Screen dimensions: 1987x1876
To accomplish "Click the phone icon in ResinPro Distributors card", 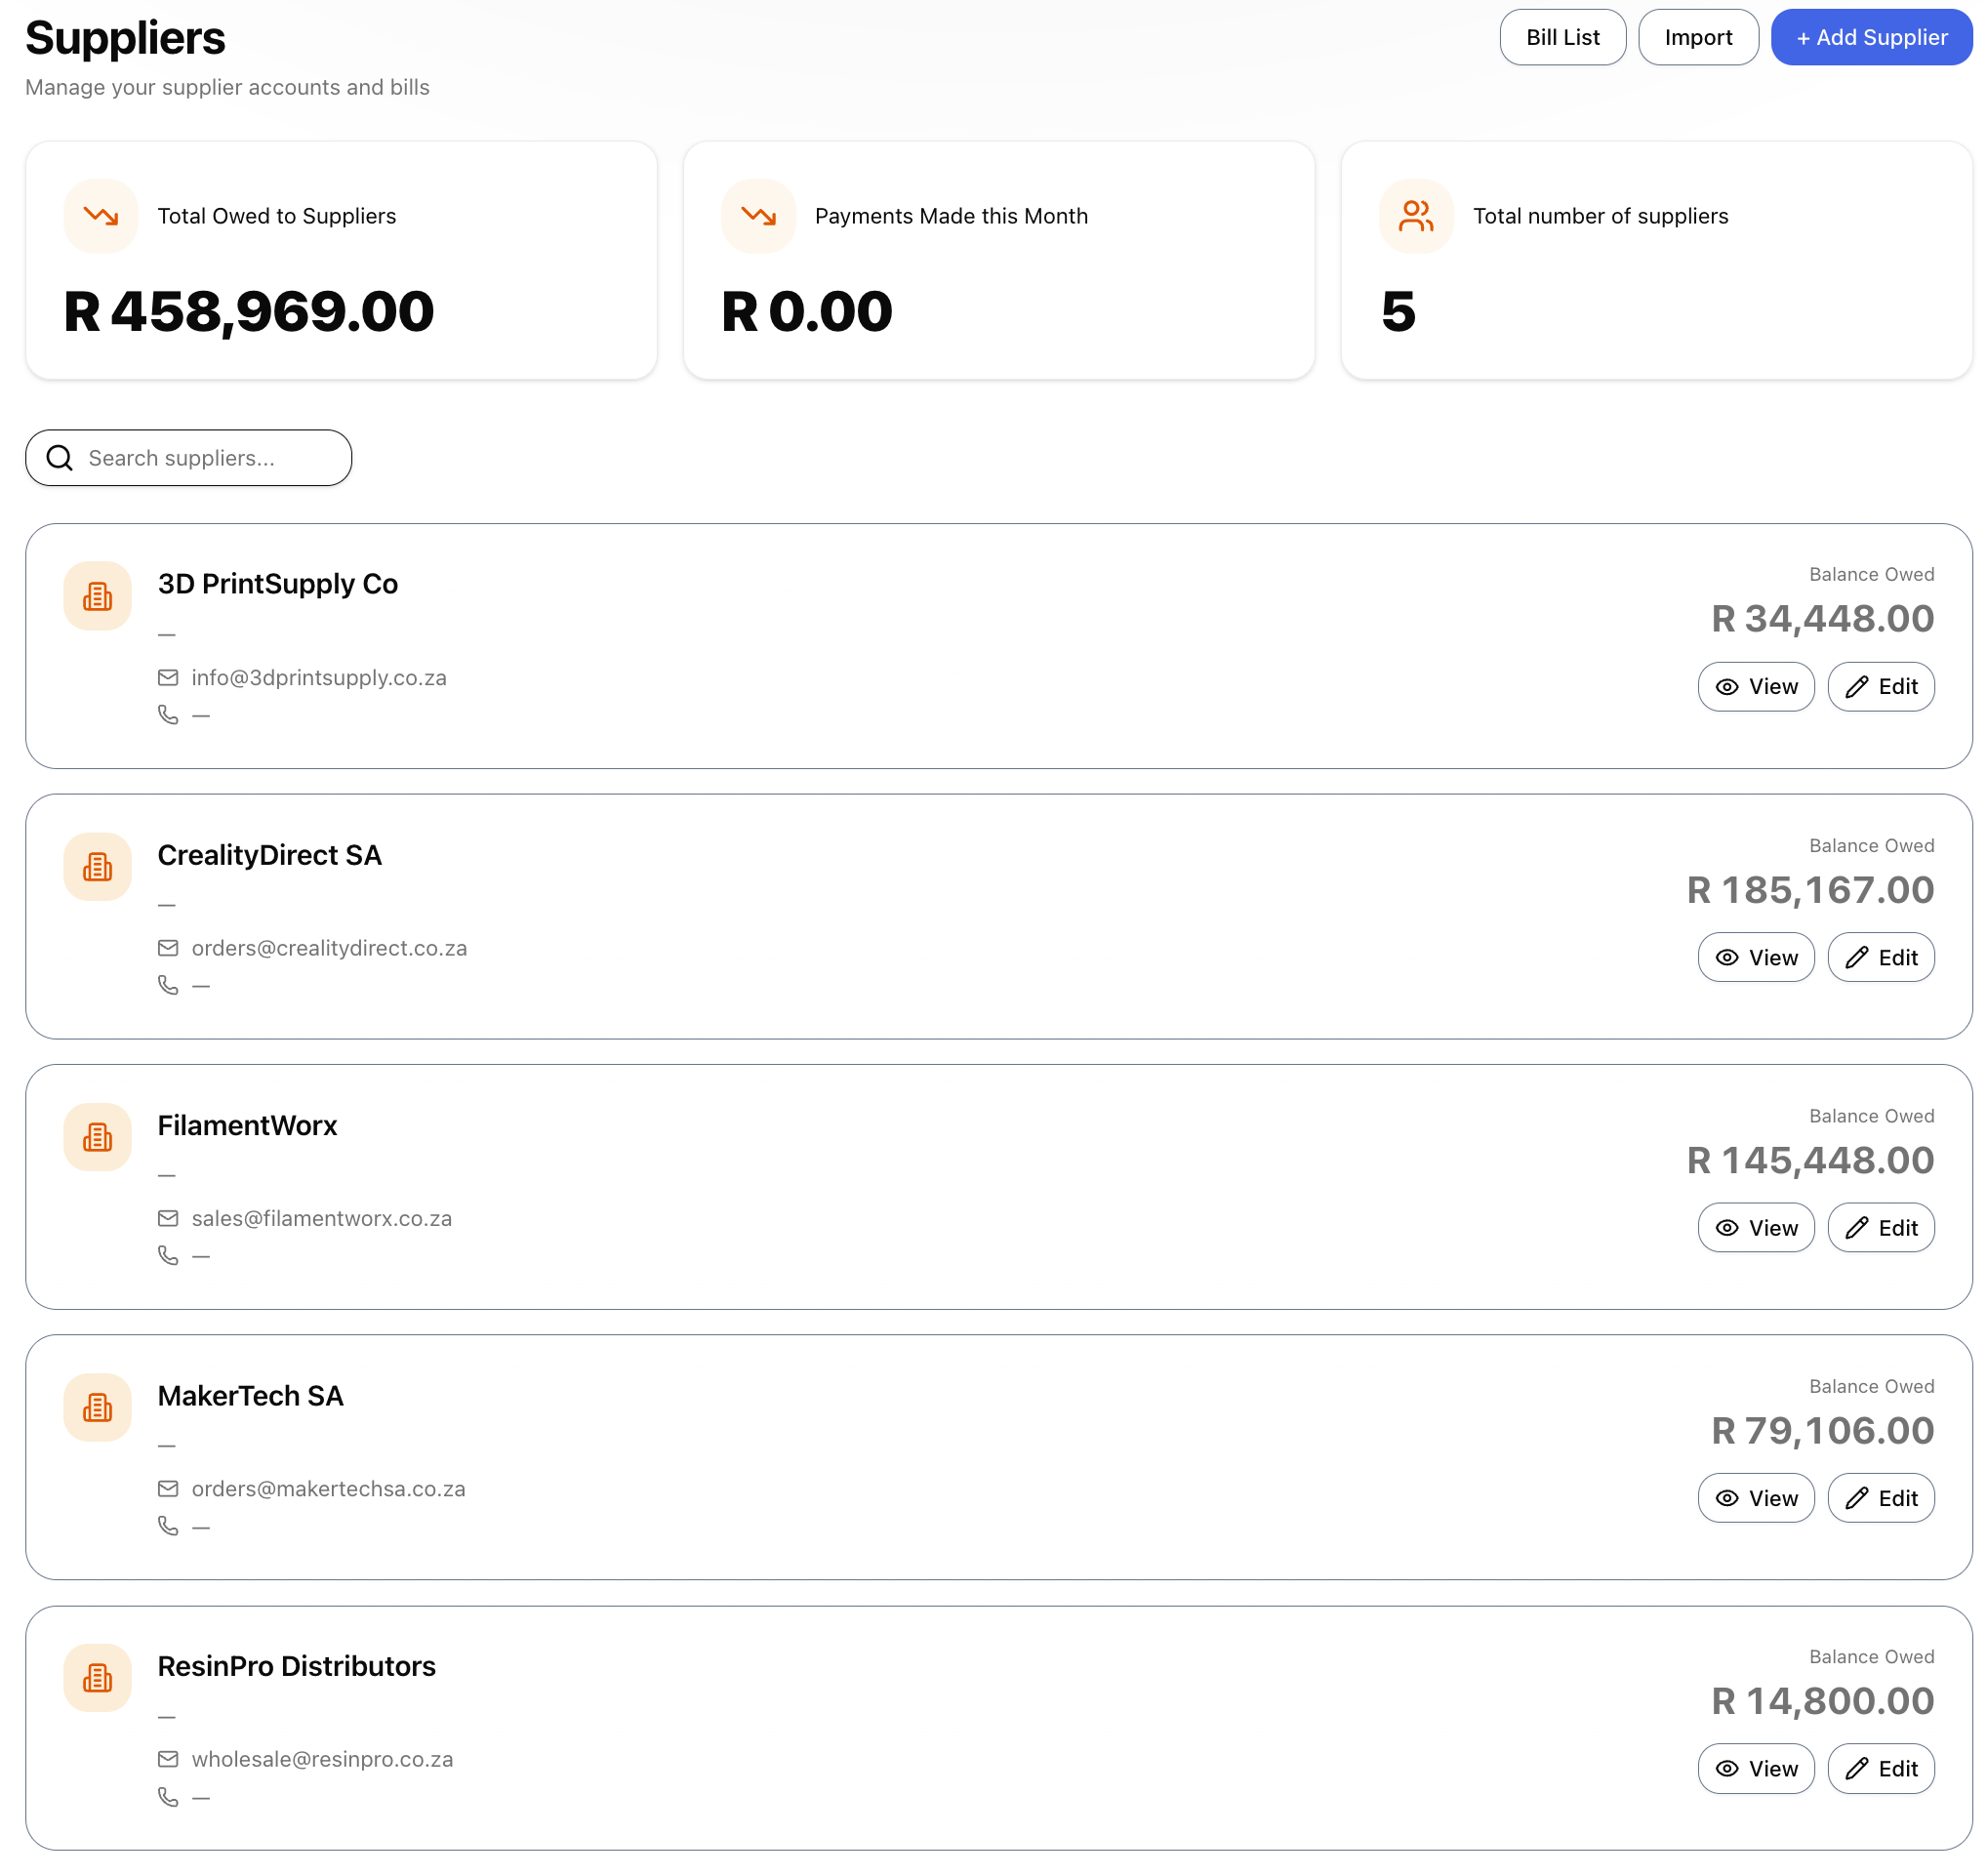I will click(168, 1797).
